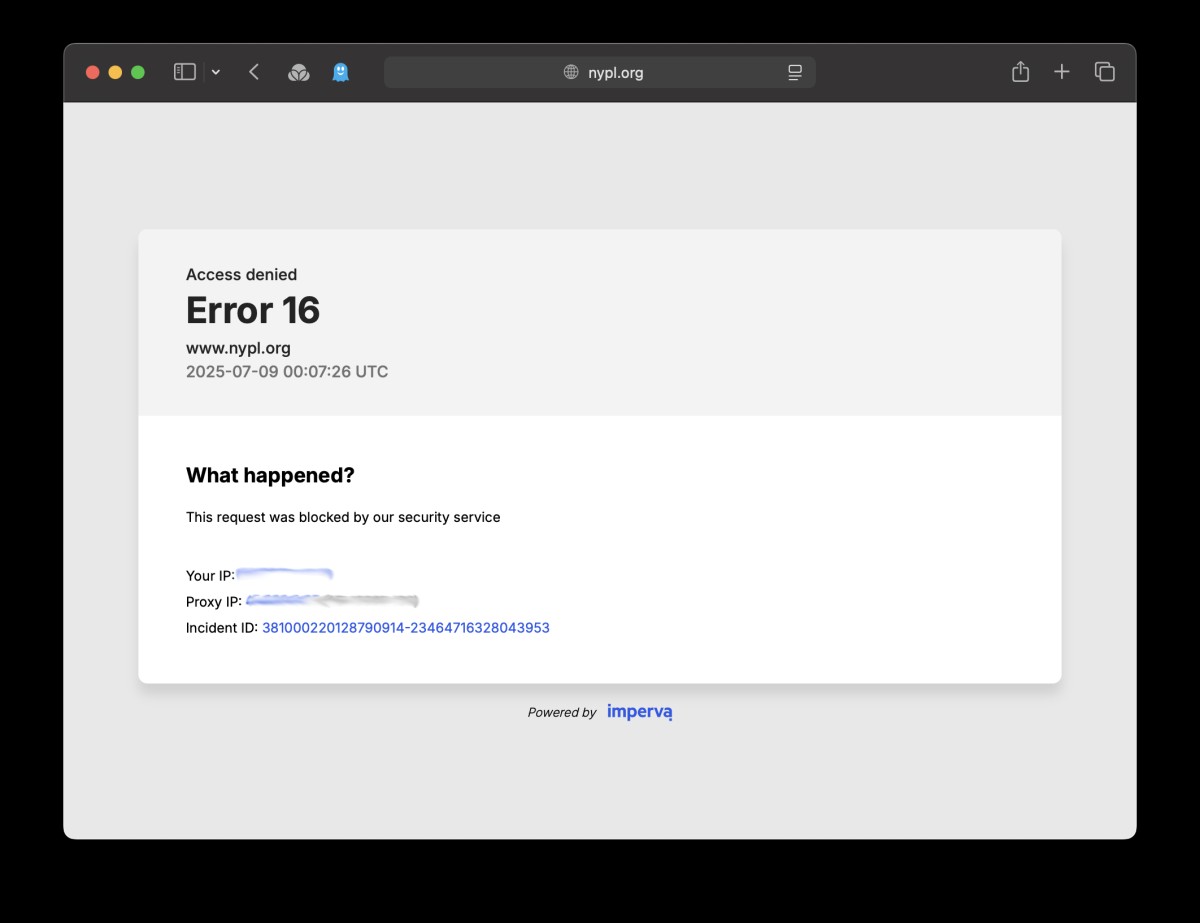Go back to the previous page

(x=254, y=72)
